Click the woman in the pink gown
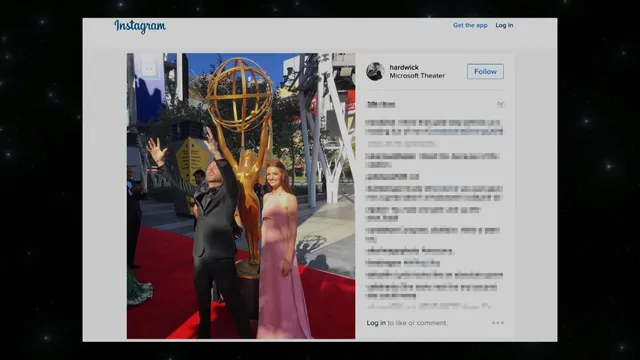640x360 pixels. coord(282,249)
